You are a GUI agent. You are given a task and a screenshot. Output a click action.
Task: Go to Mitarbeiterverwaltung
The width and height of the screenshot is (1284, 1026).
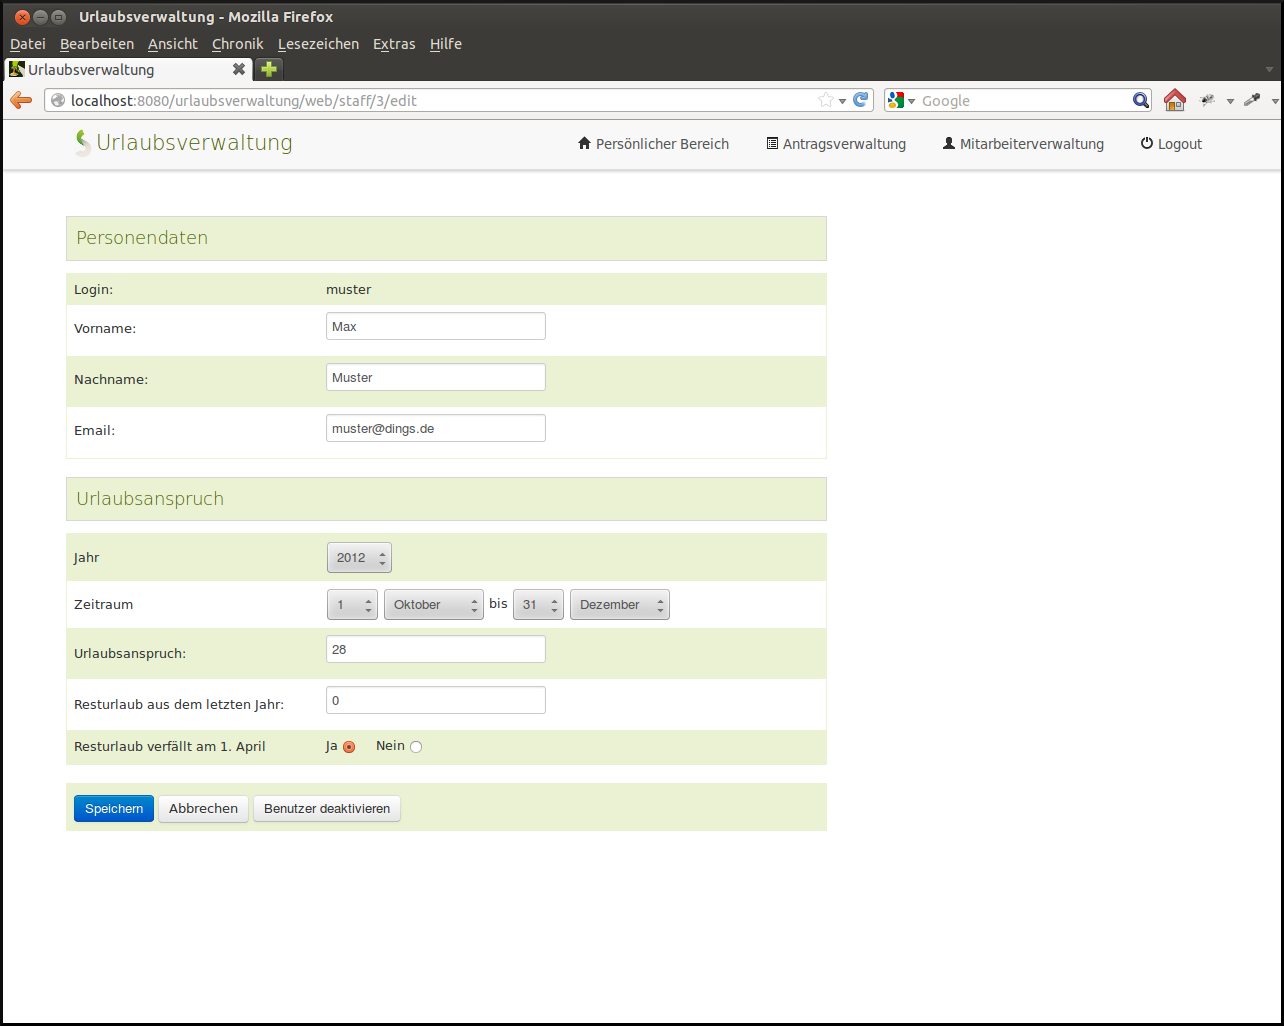coord(1023,144)
